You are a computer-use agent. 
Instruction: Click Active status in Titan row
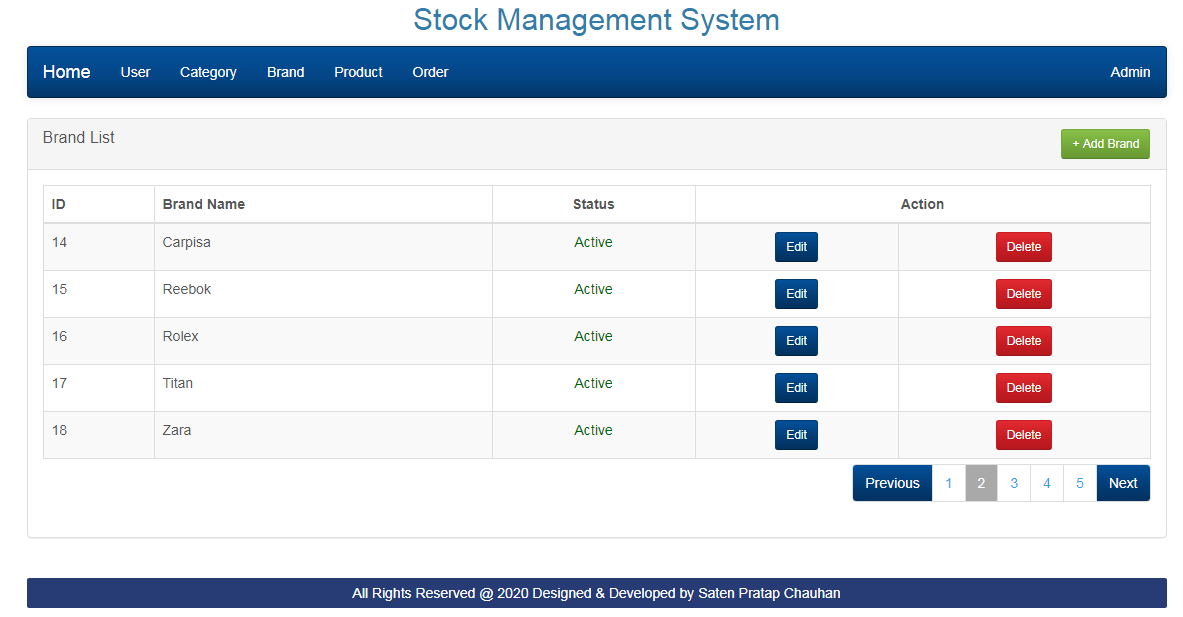click(593, 383)
